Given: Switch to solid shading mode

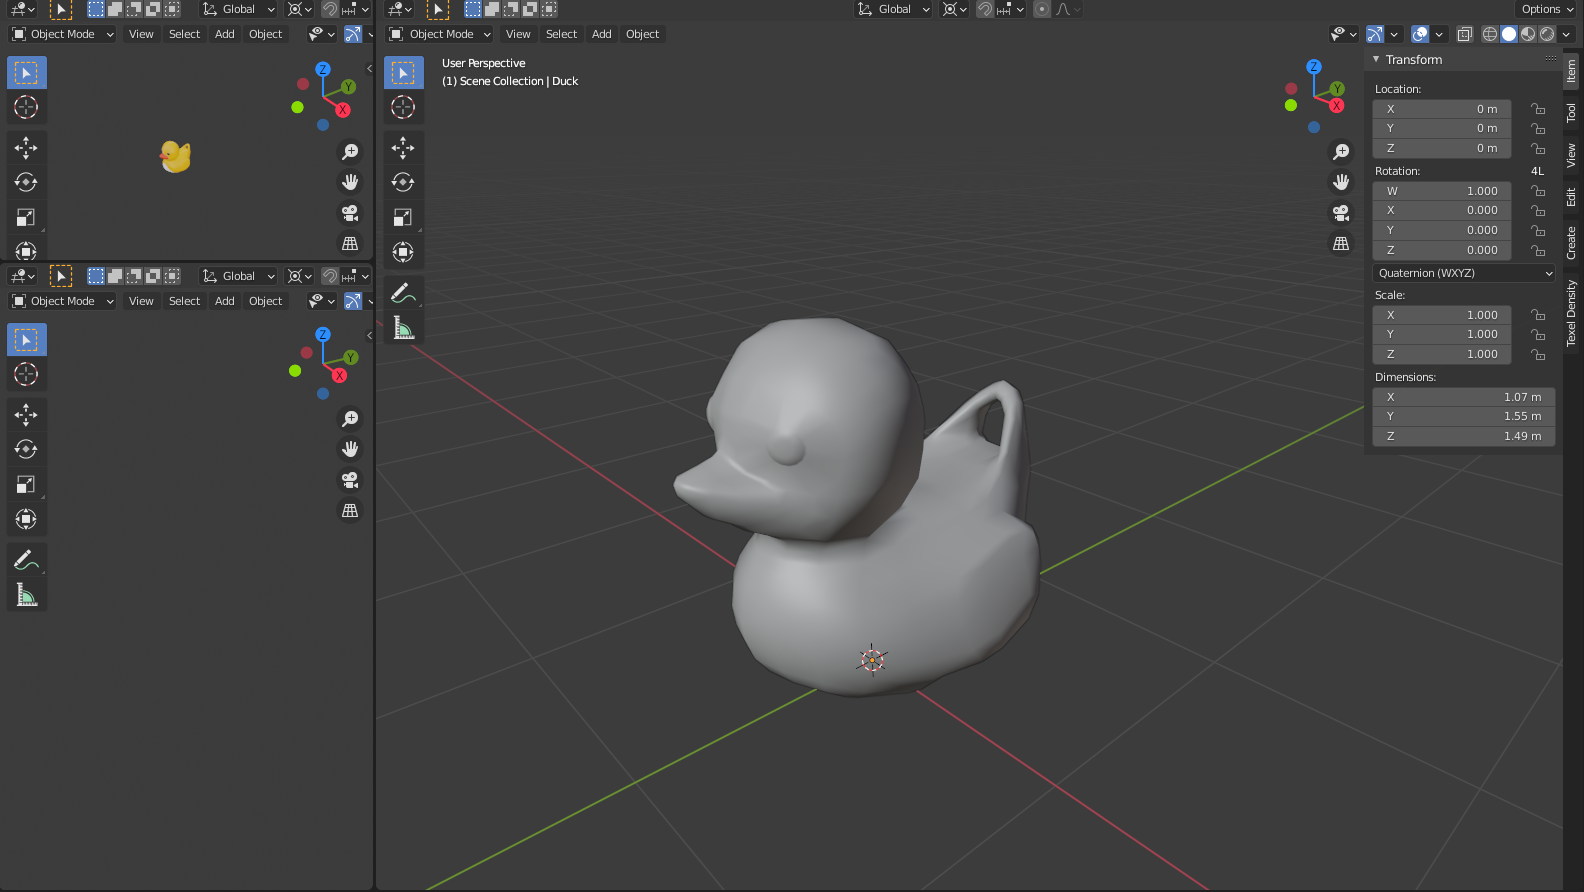Looking at the screenshot, I should click(1509, 34).
